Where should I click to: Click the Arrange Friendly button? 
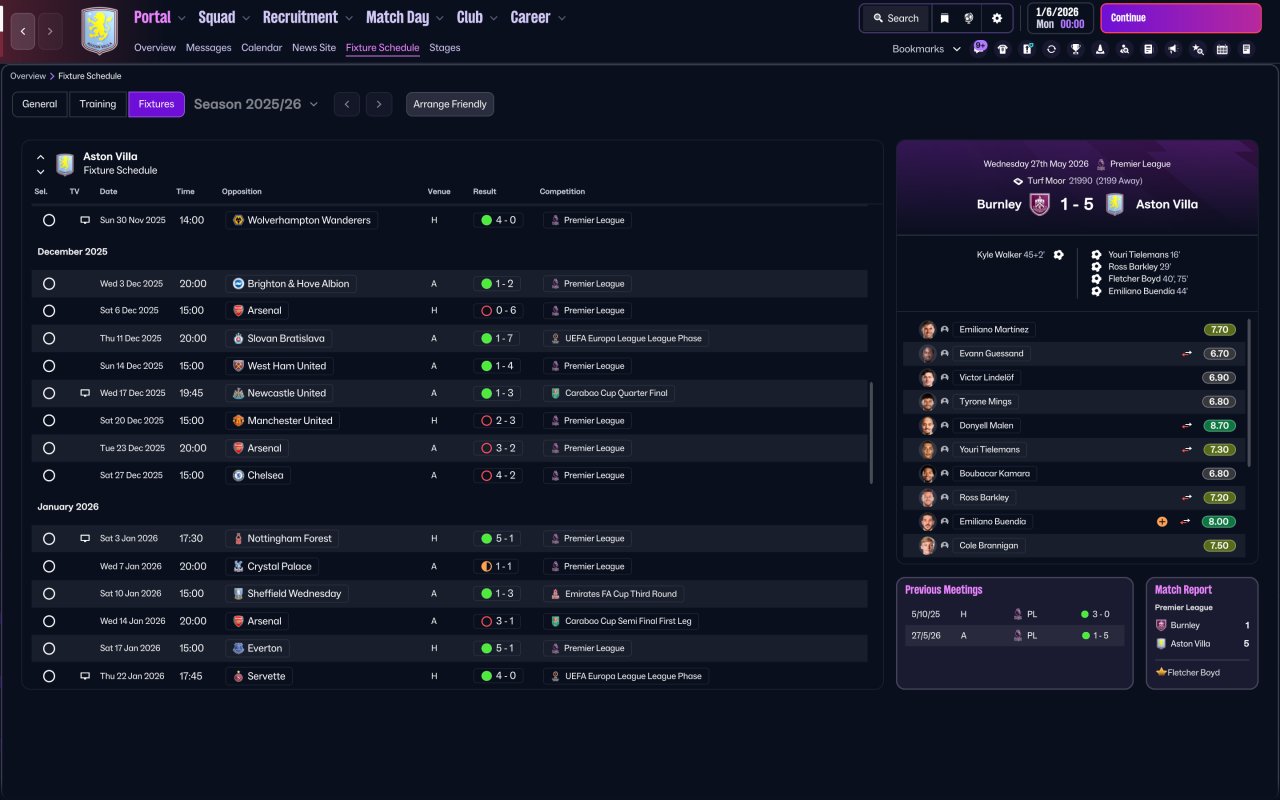click(x=450, y=104)
